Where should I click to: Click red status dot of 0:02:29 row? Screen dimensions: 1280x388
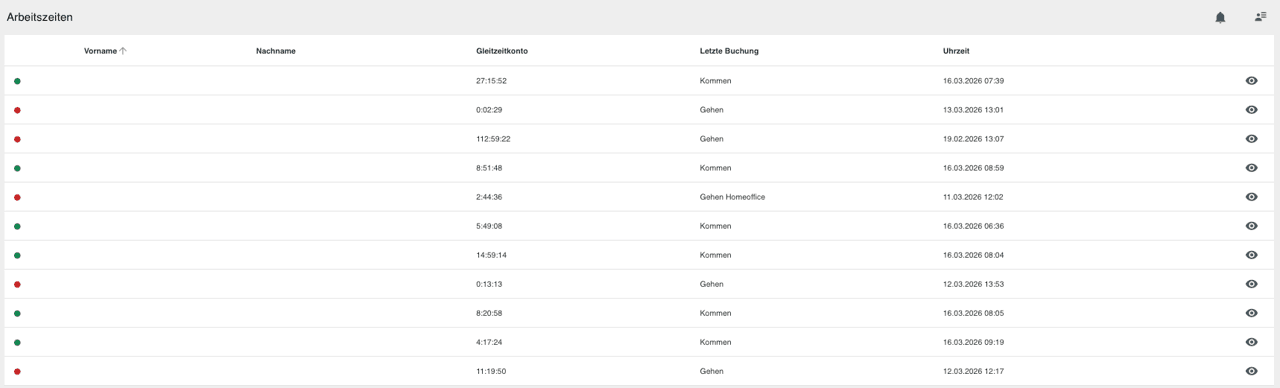pyautogui.click(x=17, y=110)
